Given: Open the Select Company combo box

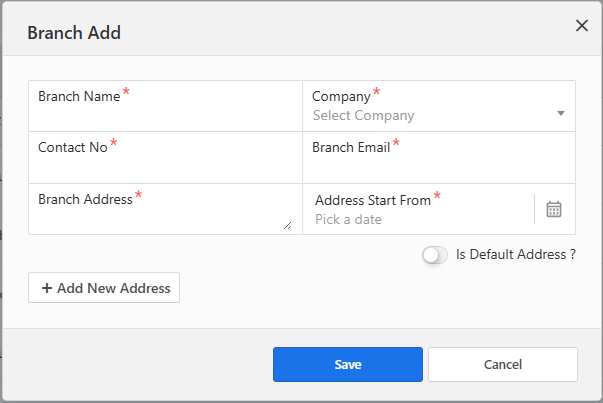Looking at the screenshot, I should (x=430, y=115).
